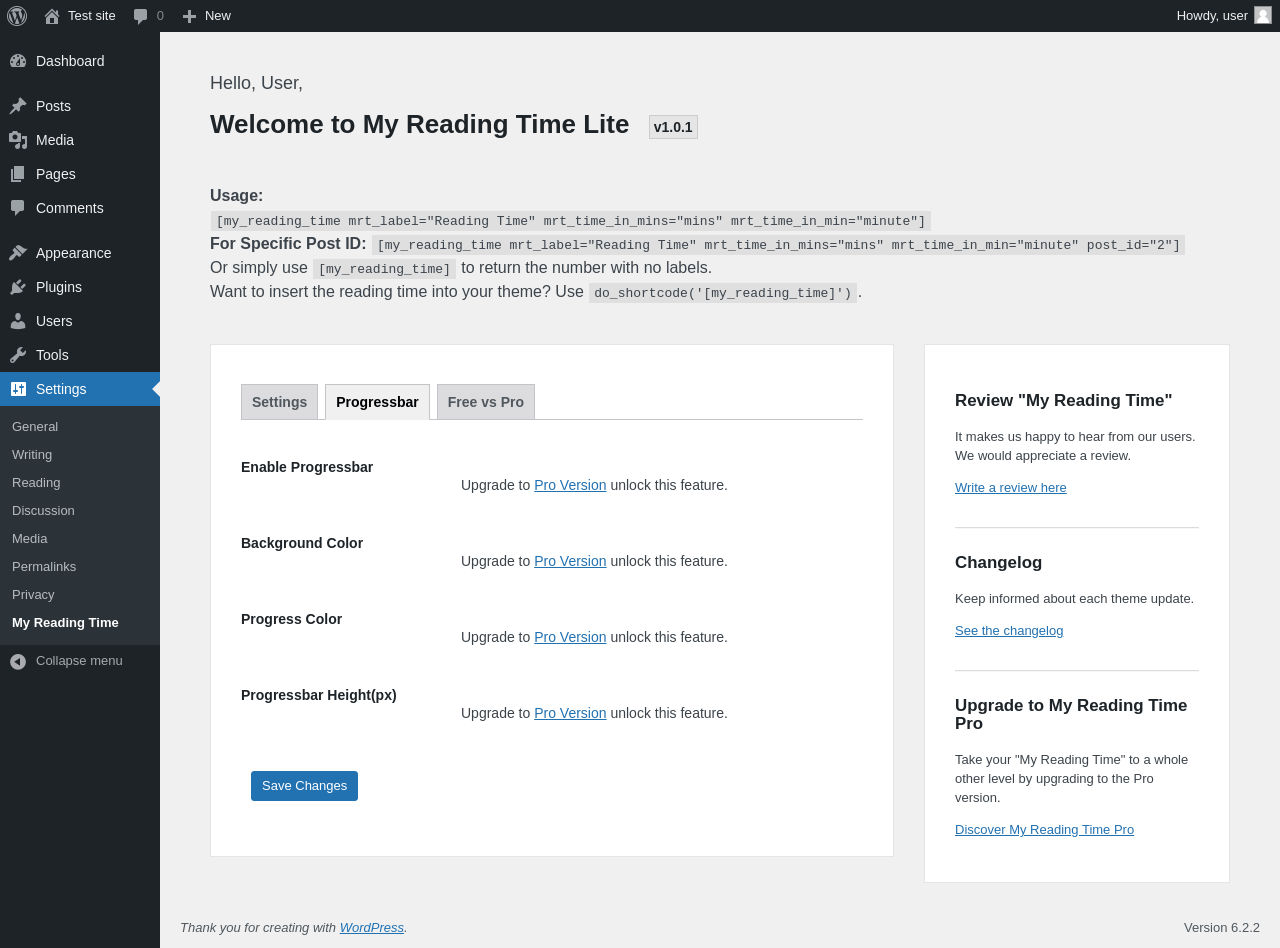1280x948 pixels.
Task: Click Pro Version link for Progressbar Height
Action: 570,713
